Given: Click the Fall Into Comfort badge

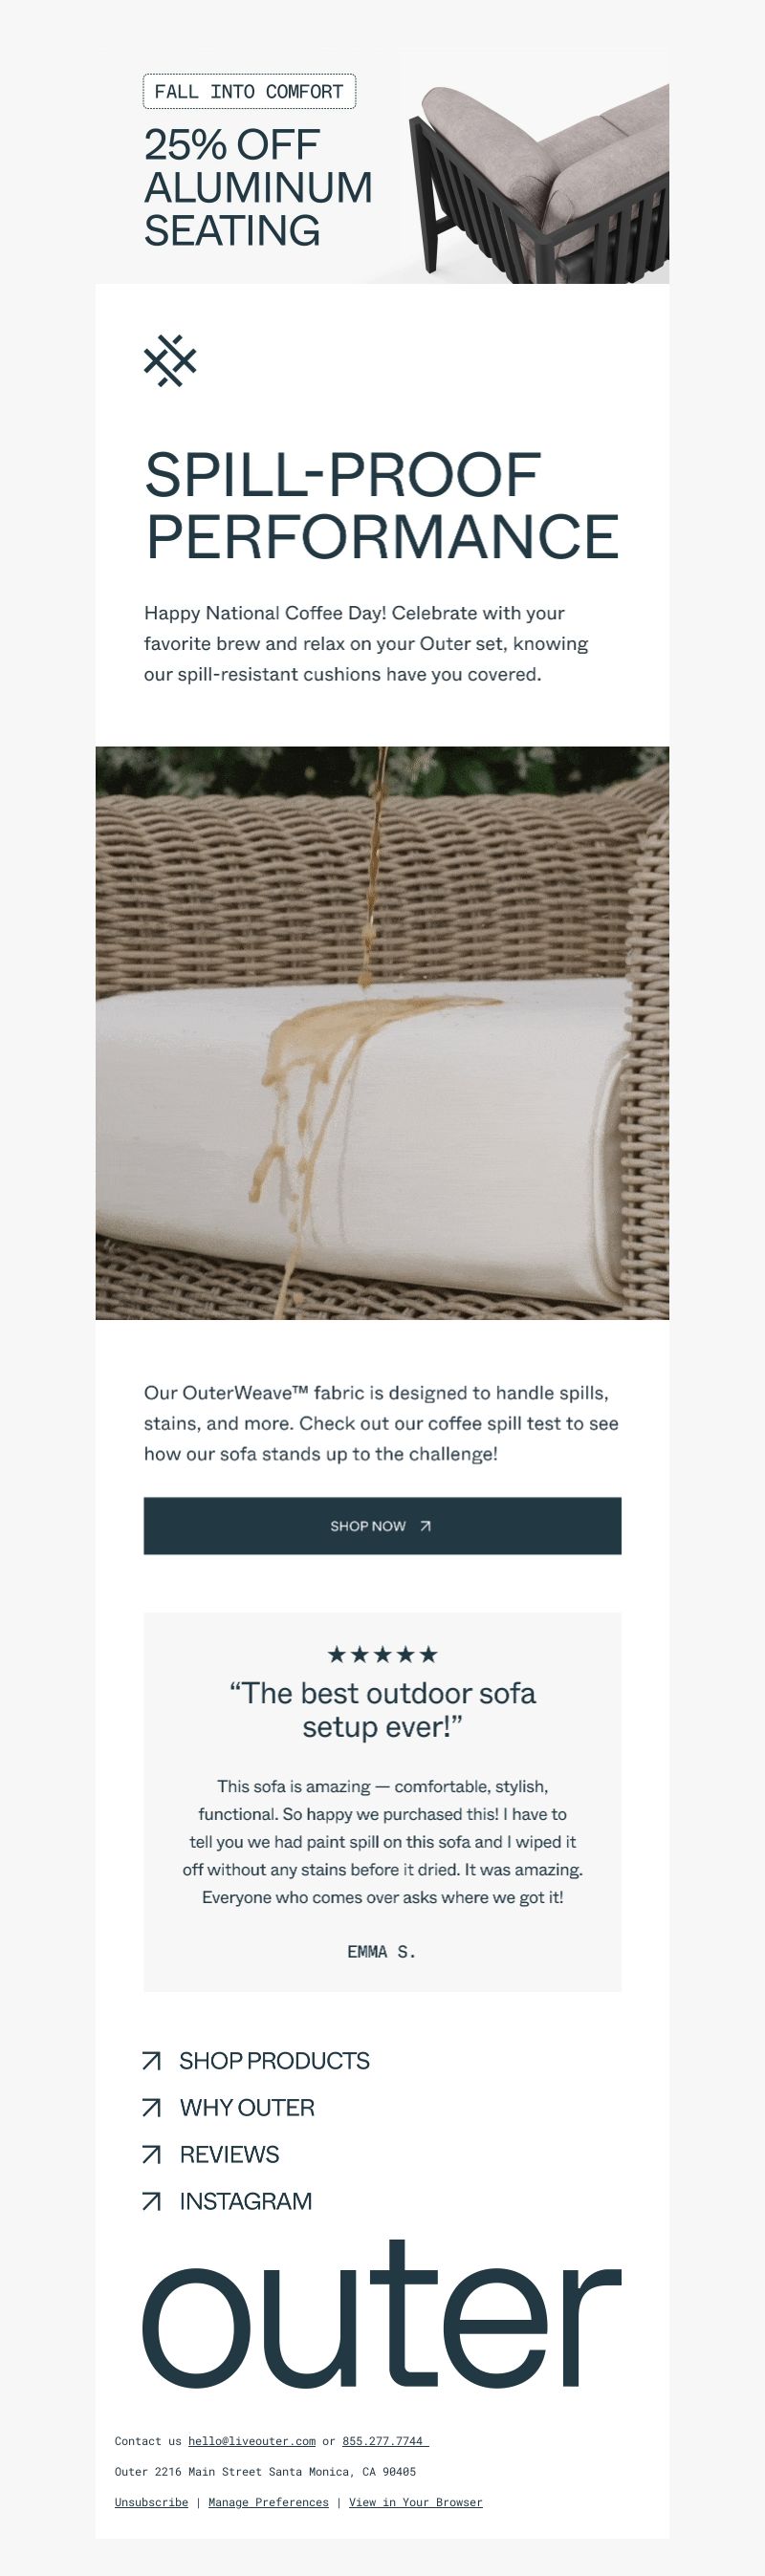Looking at the screenshot, I should tap(250, 91).
